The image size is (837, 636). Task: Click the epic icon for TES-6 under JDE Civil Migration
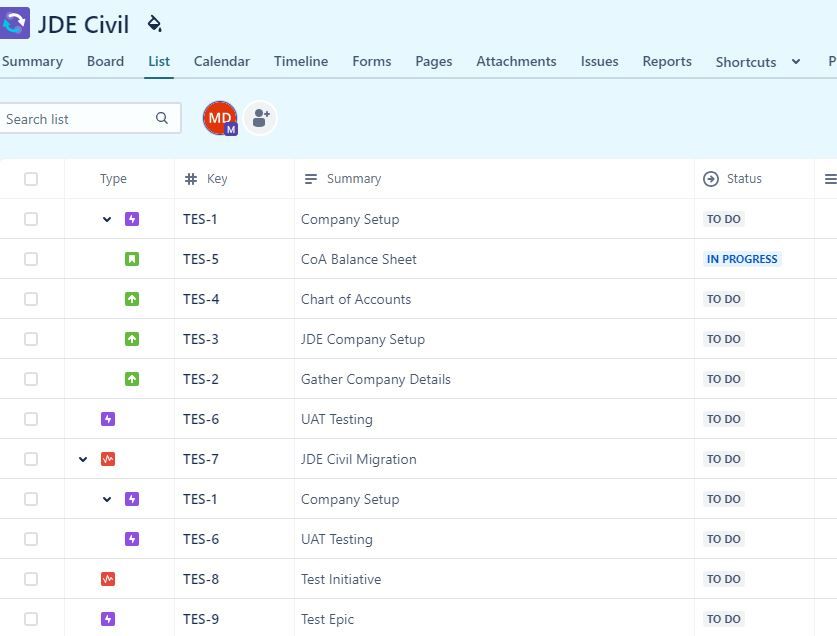point(132,539)
